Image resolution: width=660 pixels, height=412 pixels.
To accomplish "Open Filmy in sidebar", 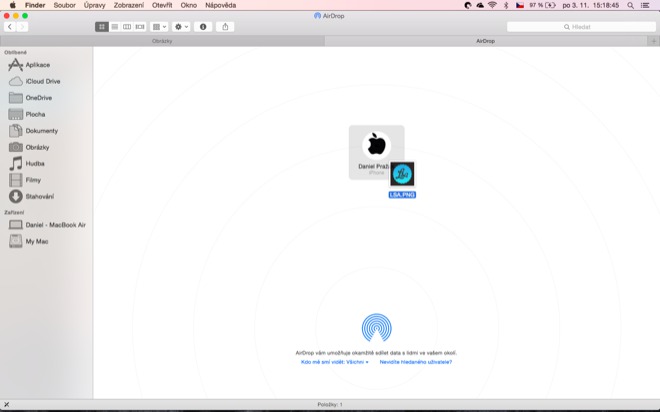I will (x=25, y=180).
